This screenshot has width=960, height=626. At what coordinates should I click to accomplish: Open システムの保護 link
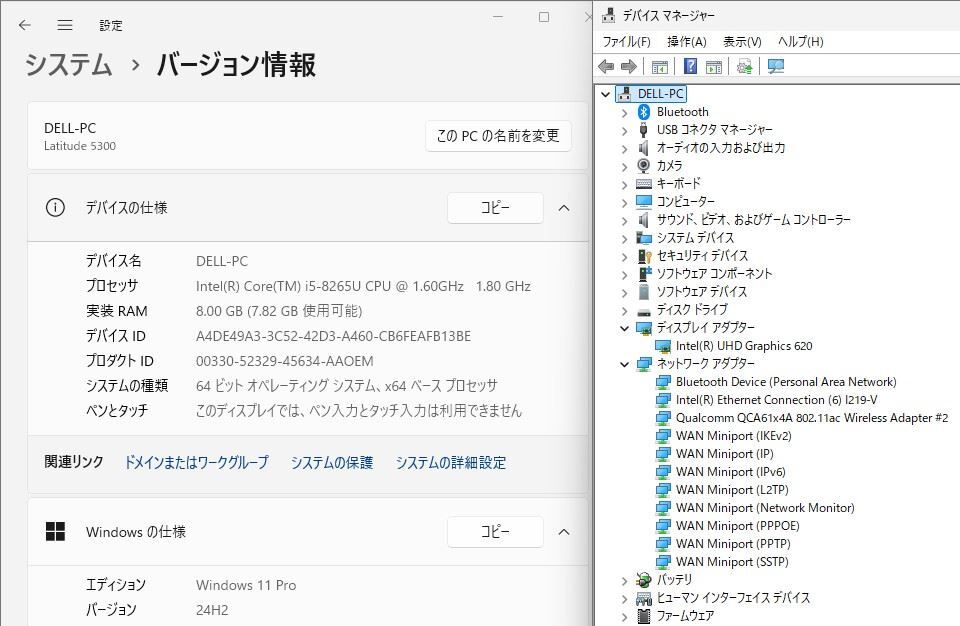(x=332, y=462)
